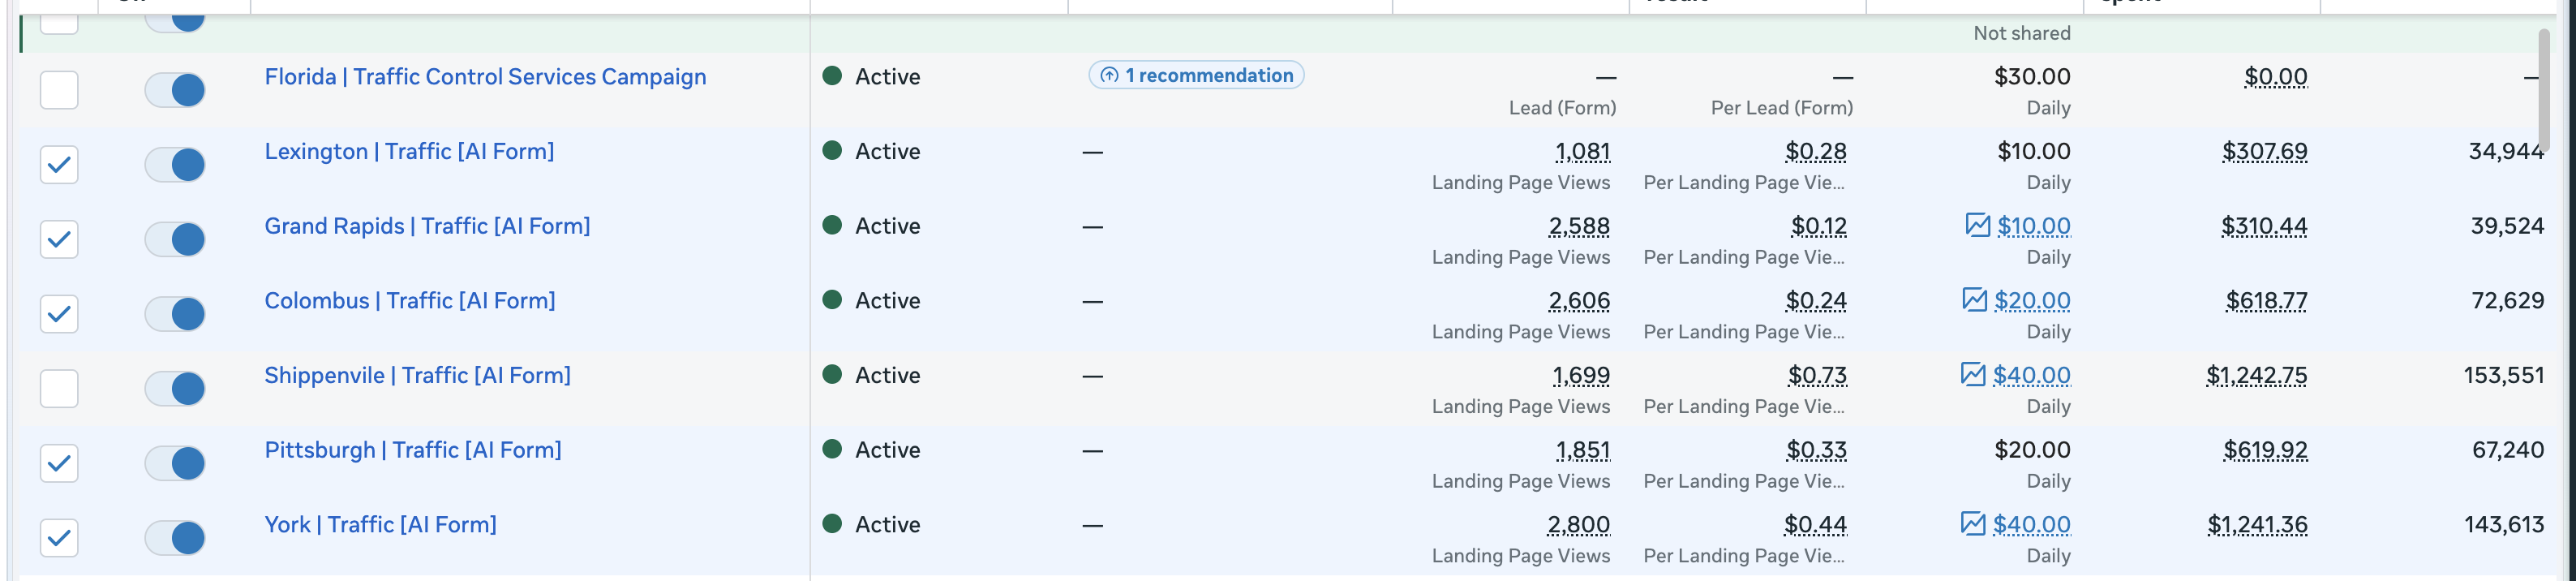Click Pittsburgh 67,240 impressions value
The height and width of the screenshot is (581, 2576).
pyautogui.click(x=2508, y=450)
